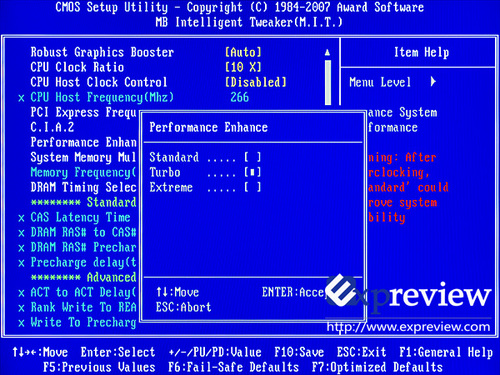Viewport: 500px width, 375px height.
Task: Select the C.I.A.2 setting
Action: 52,127
